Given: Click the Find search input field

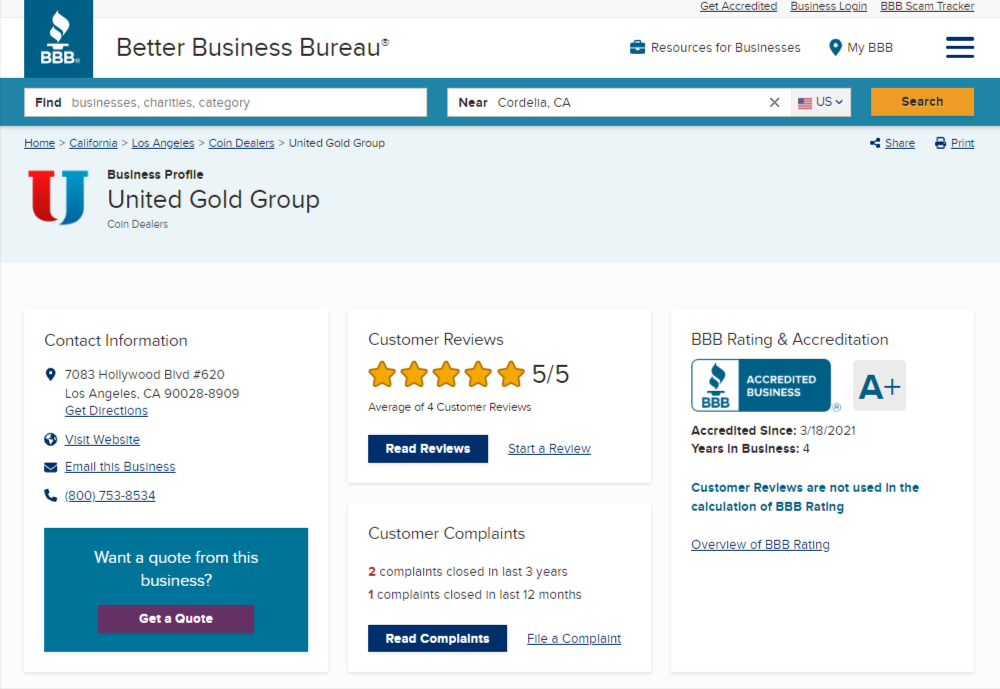Looking at the screenshot, I should point(225,102).
